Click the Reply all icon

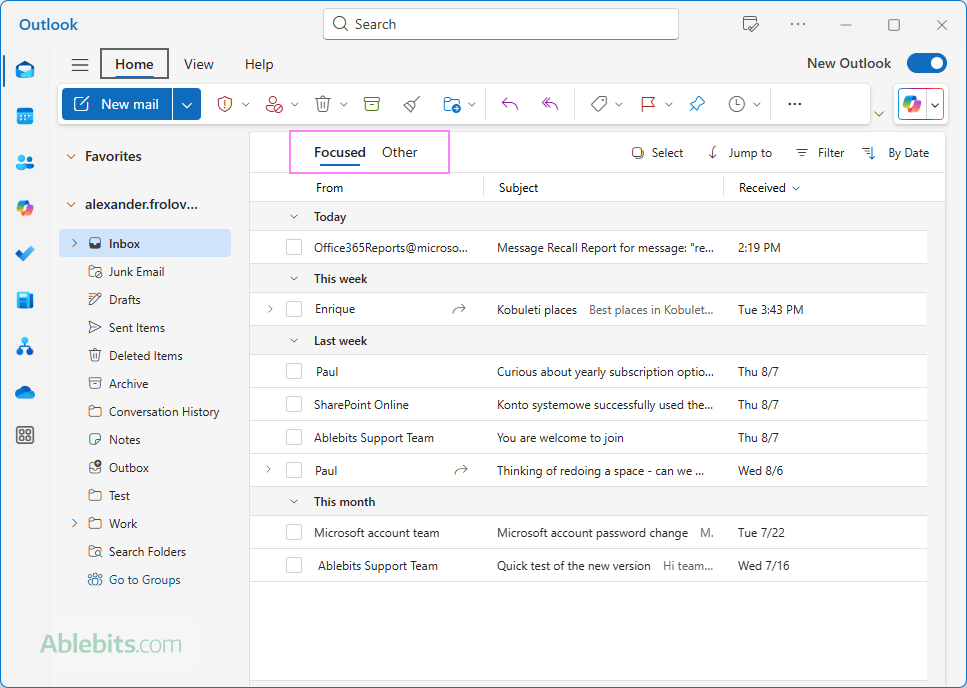549,104
